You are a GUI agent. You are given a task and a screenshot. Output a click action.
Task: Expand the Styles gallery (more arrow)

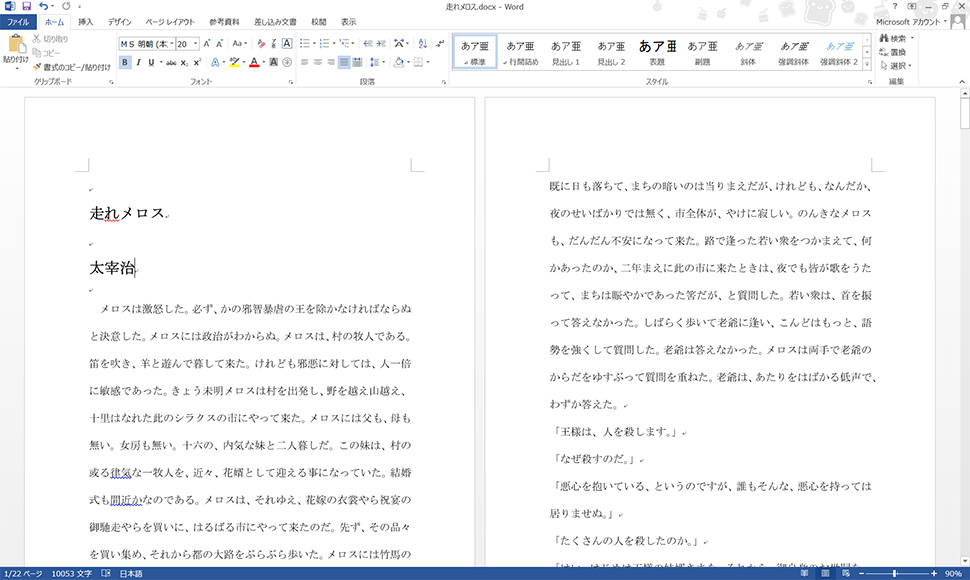[x=867, y=64]
